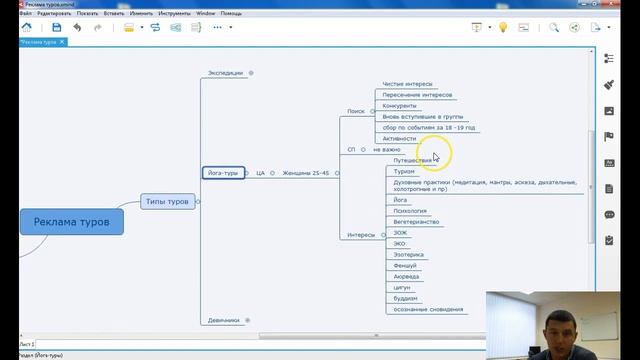This screenshot has width=640, height=360.
Task: Open the Изменить menu
Action: (141, 13)
